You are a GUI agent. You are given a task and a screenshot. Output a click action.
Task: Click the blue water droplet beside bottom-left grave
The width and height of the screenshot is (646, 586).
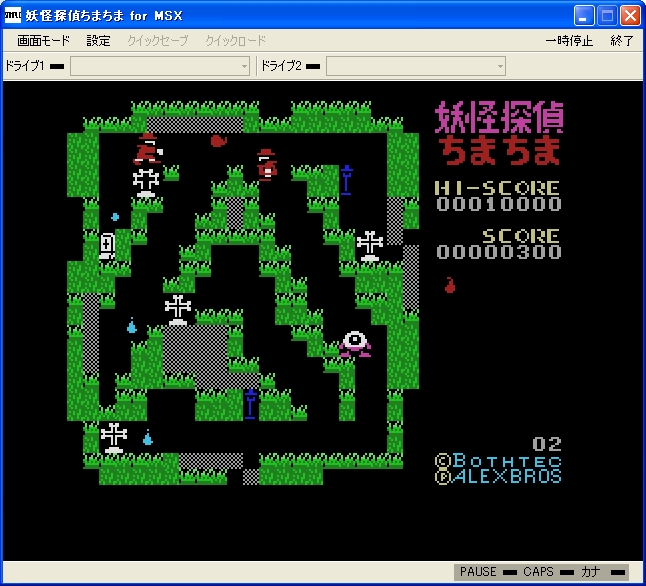click(147, 438)
